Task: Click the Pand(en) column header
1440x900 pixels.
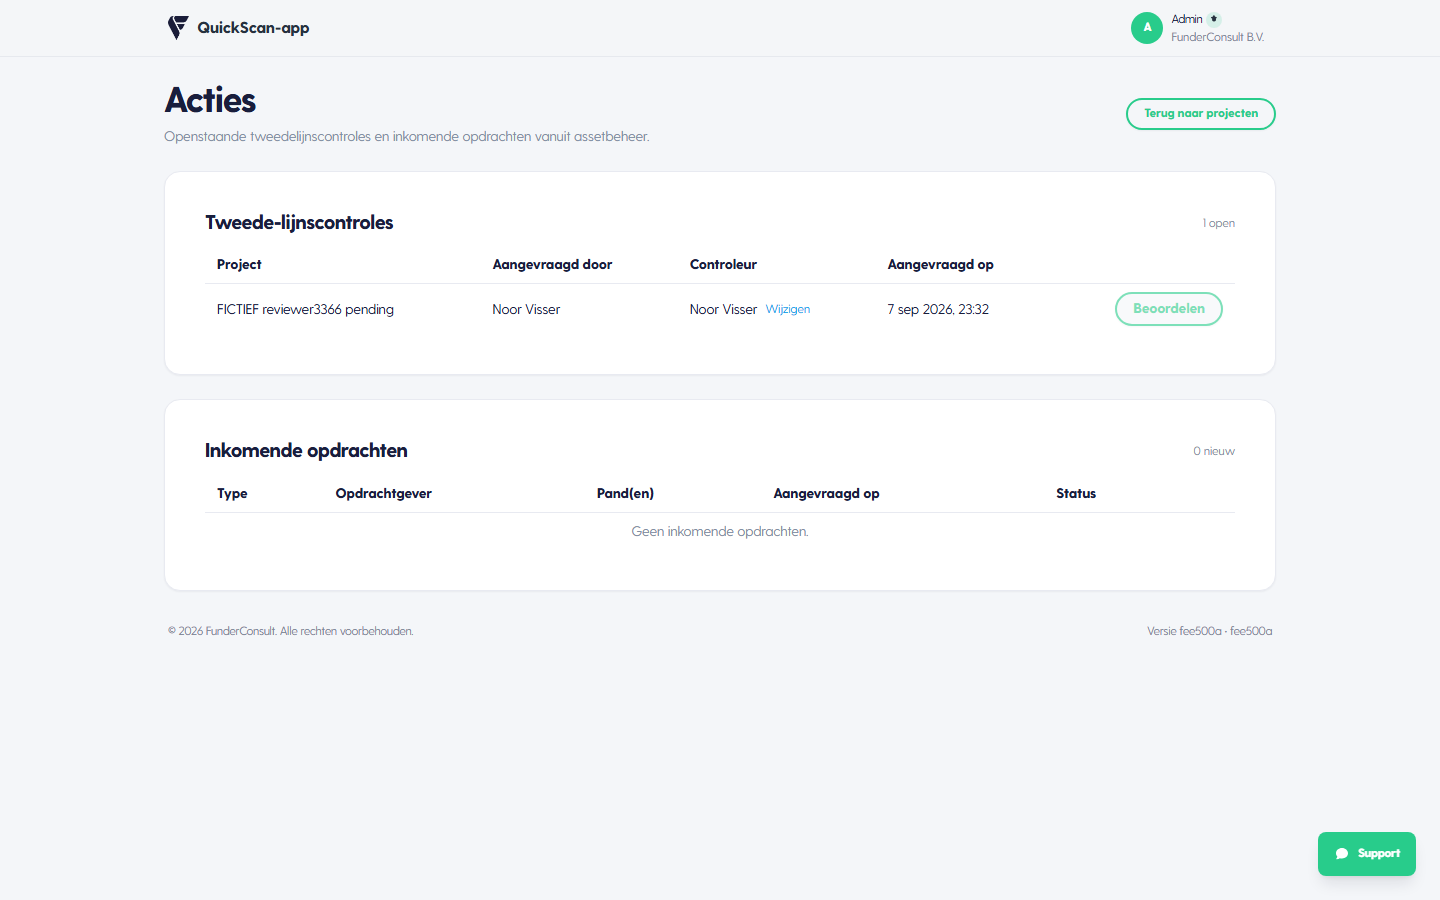Action: [625, 494]
